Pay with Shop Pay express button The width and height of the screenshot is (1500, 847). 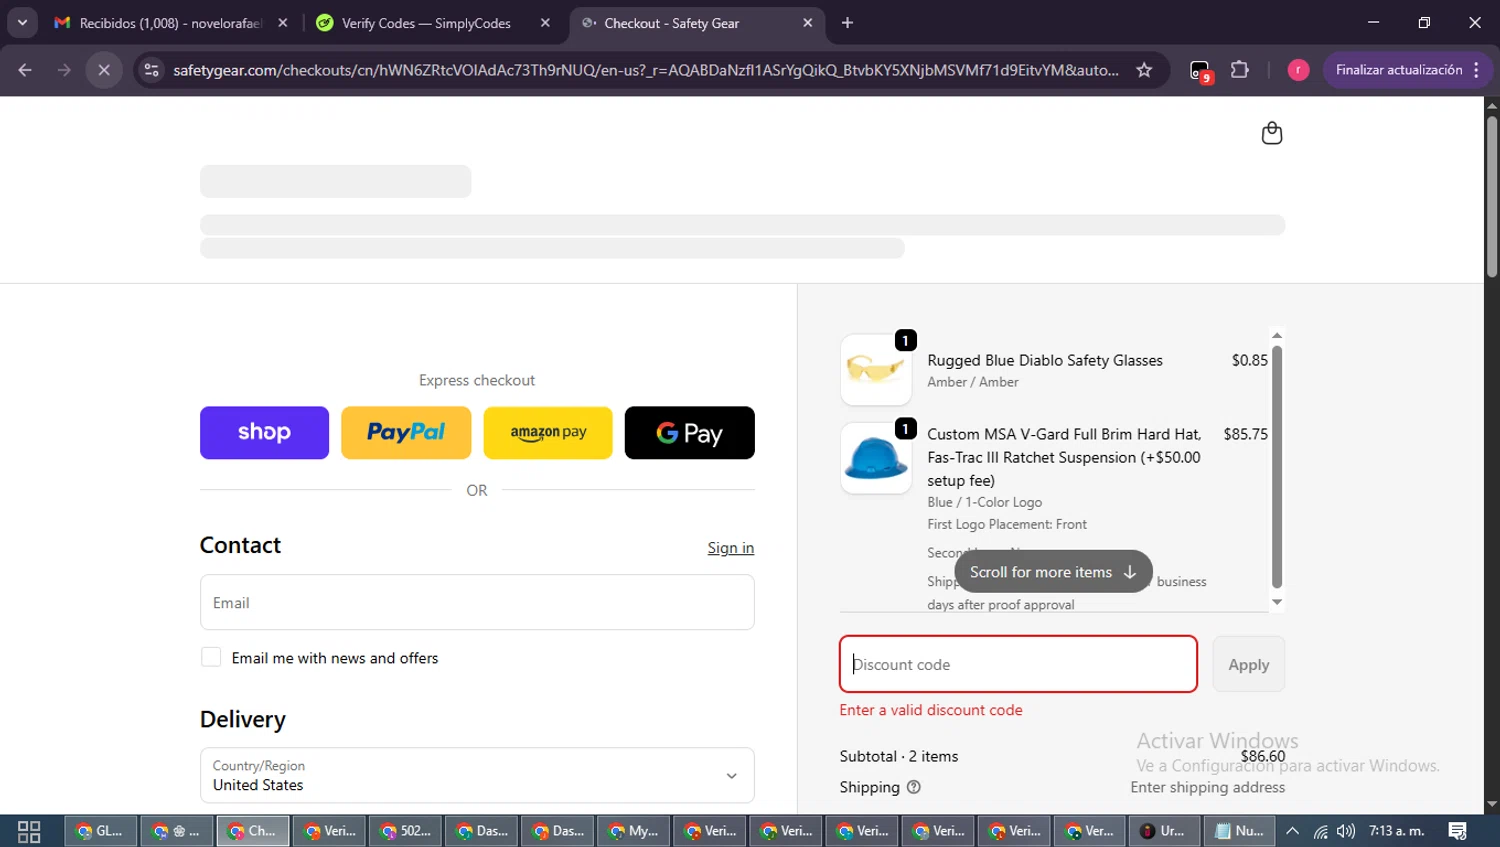pos(264,433)
